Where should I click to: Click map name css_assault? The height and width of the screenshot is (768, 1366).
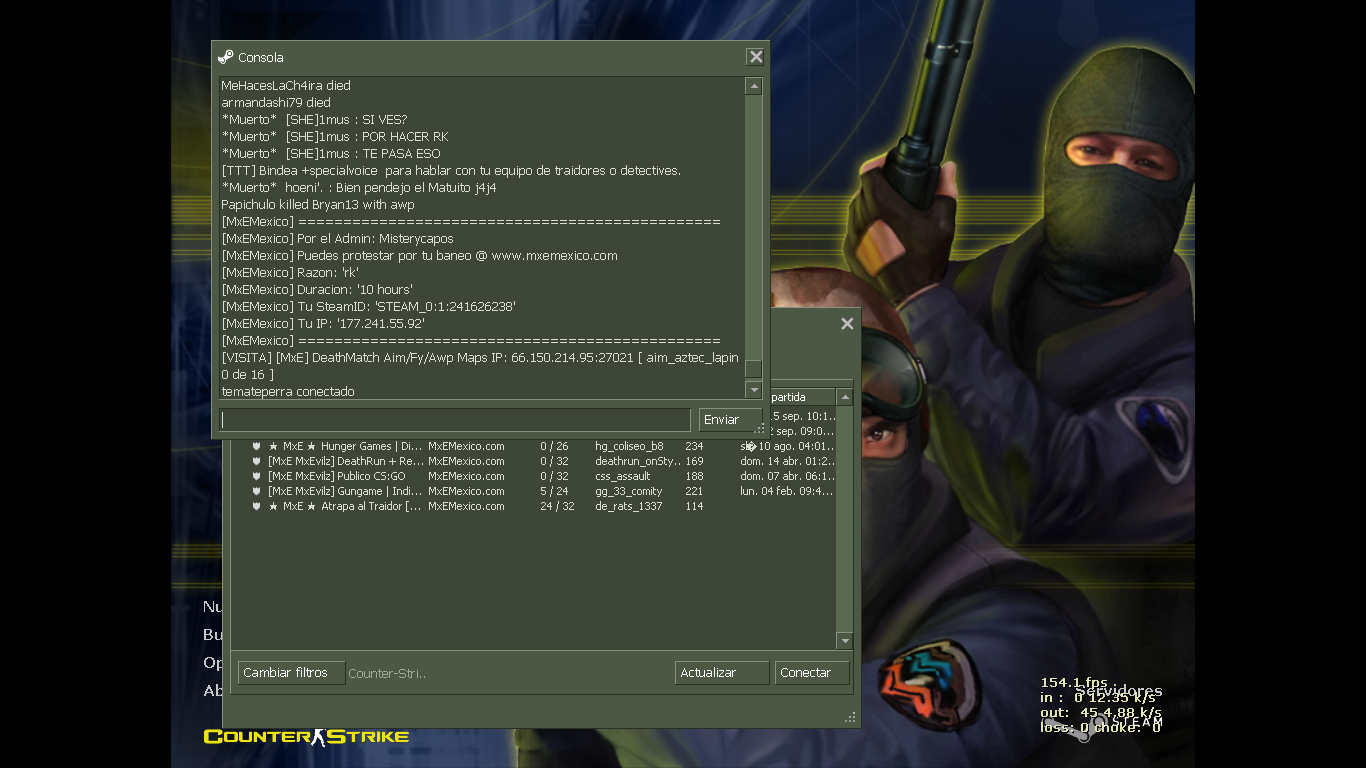[623, 476]
